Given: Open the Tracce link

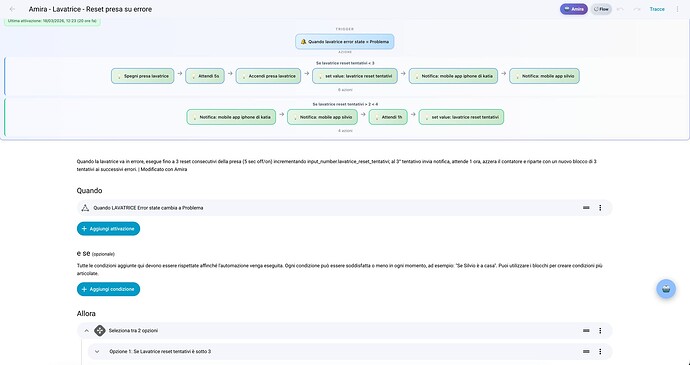Looking at the screenshot, I should coord(657,9).
